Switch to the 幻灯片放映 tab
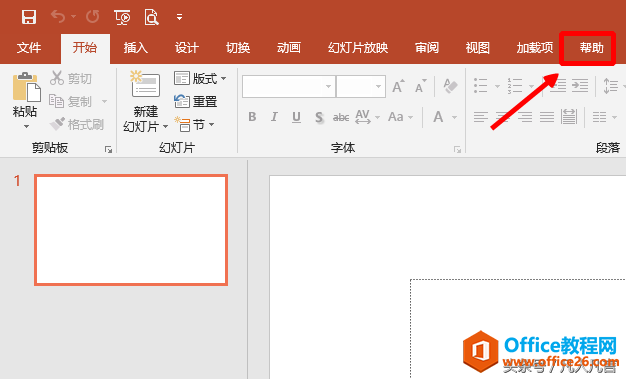Screen dimensions: 626x379 (358, 48)
